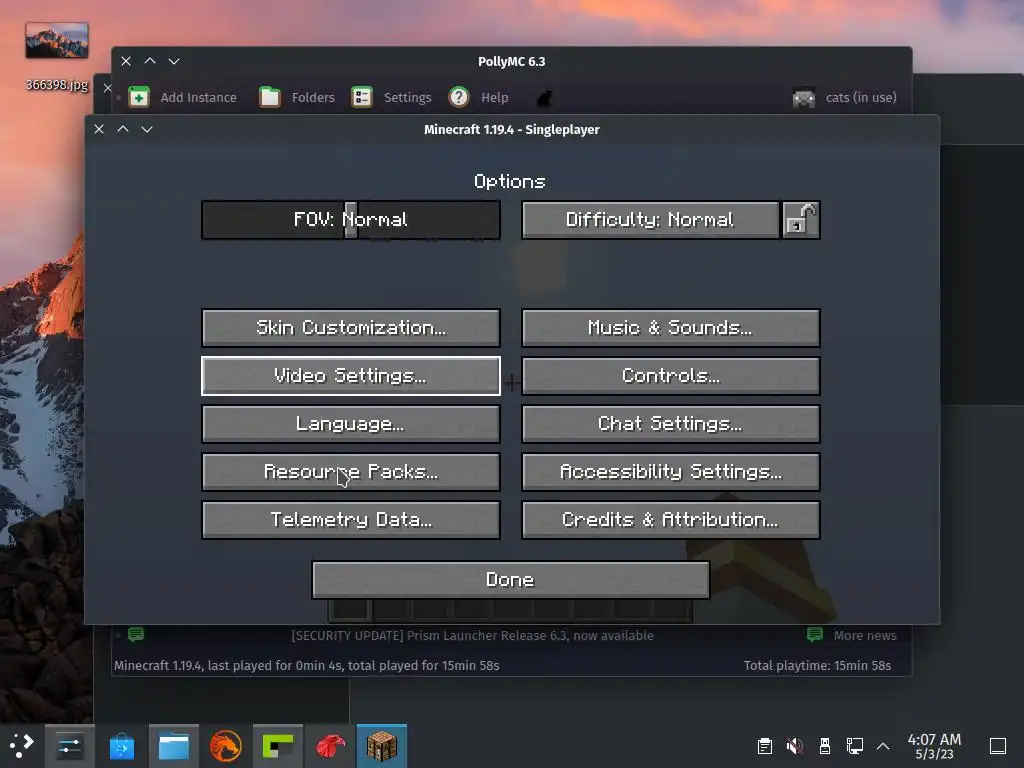Open Video Settings in Minecraft options
1024x768 pixels.
point(351,376)
